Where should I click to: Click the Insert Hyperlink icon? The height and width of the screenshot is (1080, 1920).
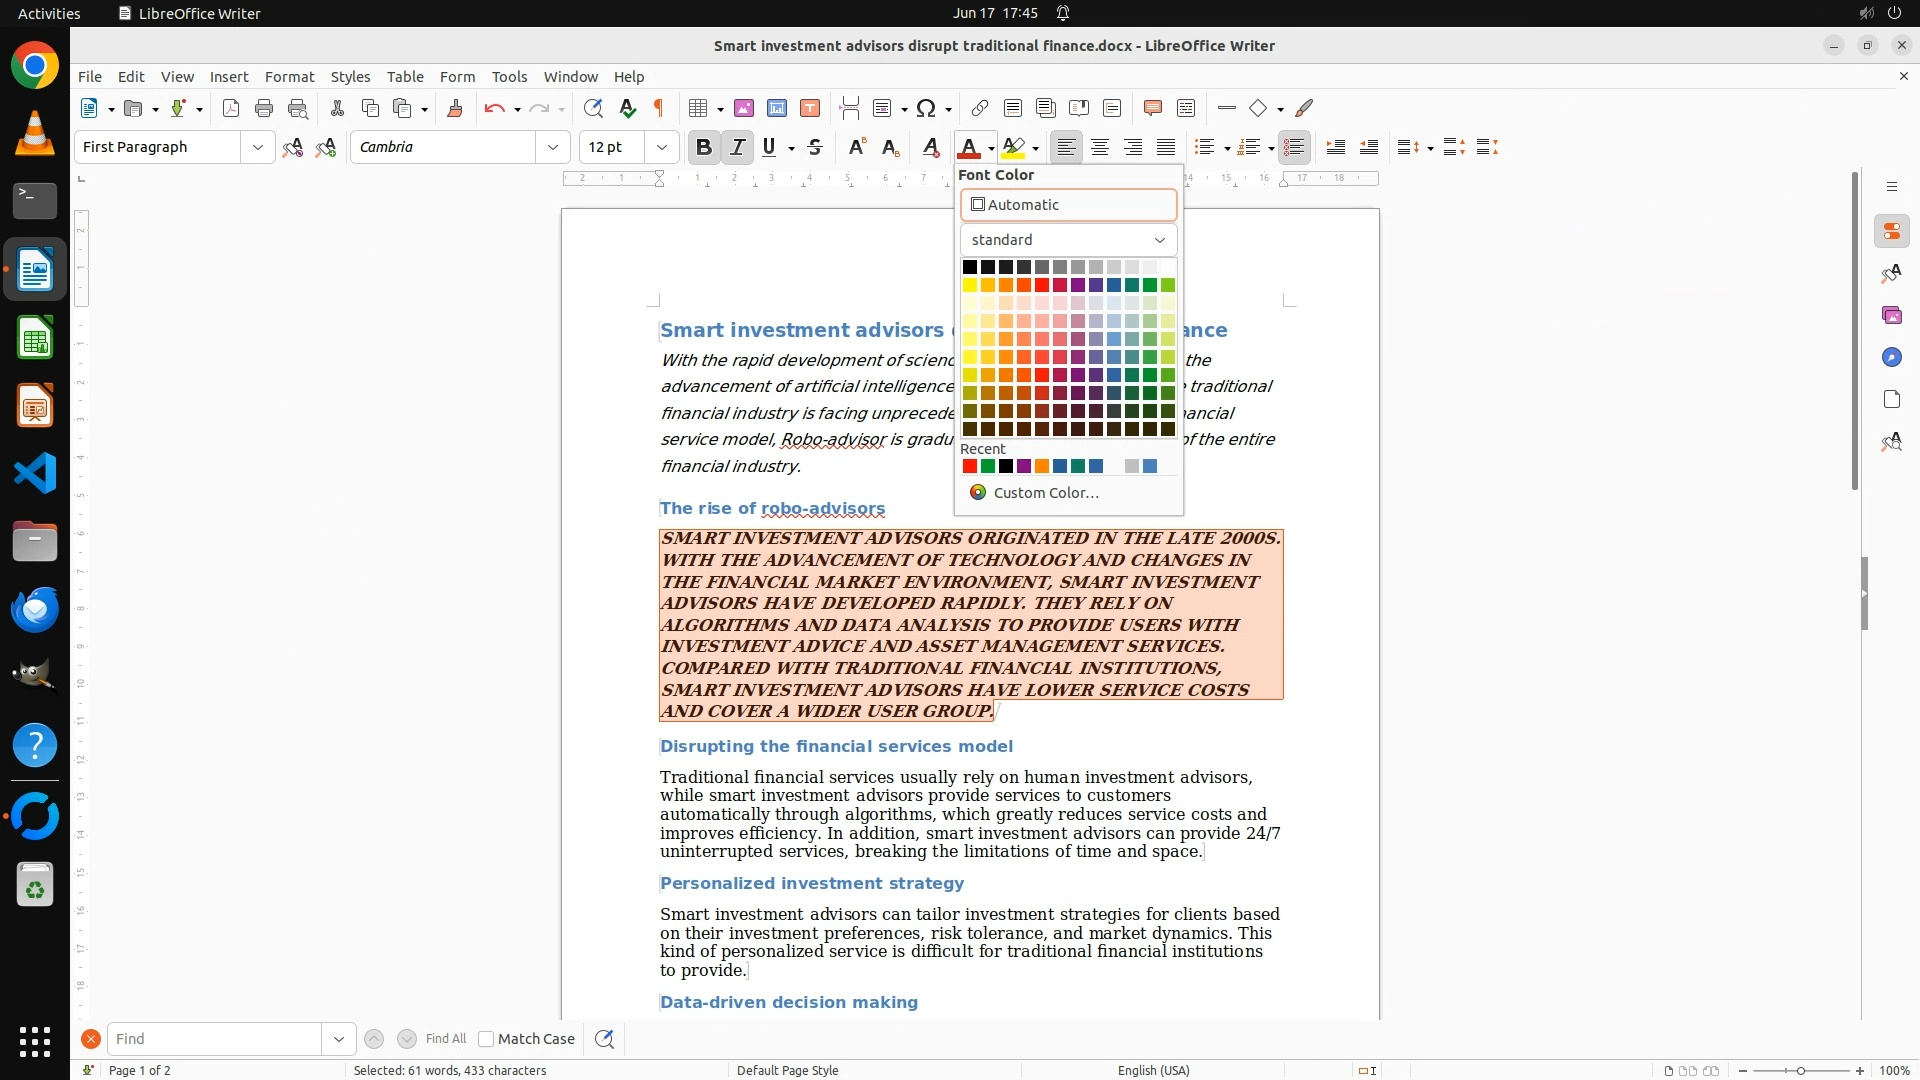980,108
